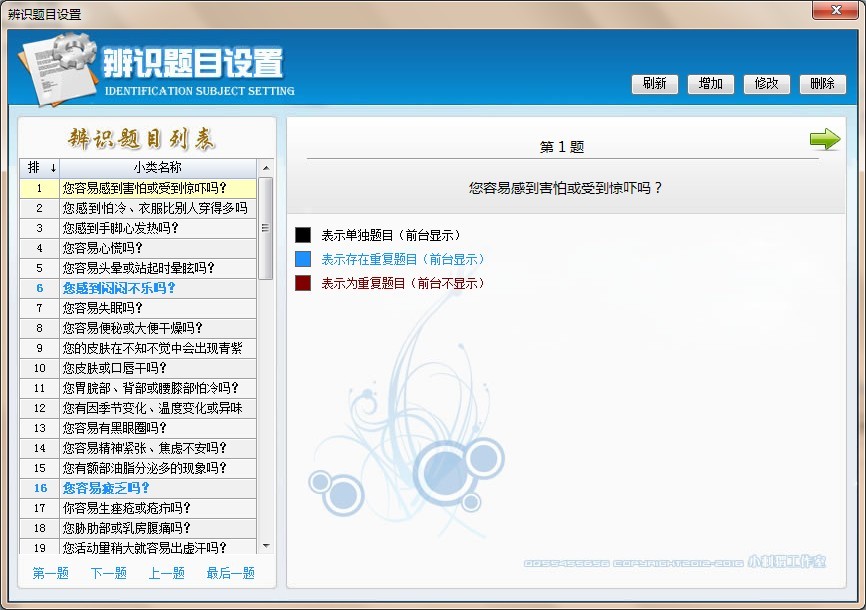This screenshot has width=866, height=610.
Task: Jump to 最后一题 last question link
Action: [x=231, y=573]
